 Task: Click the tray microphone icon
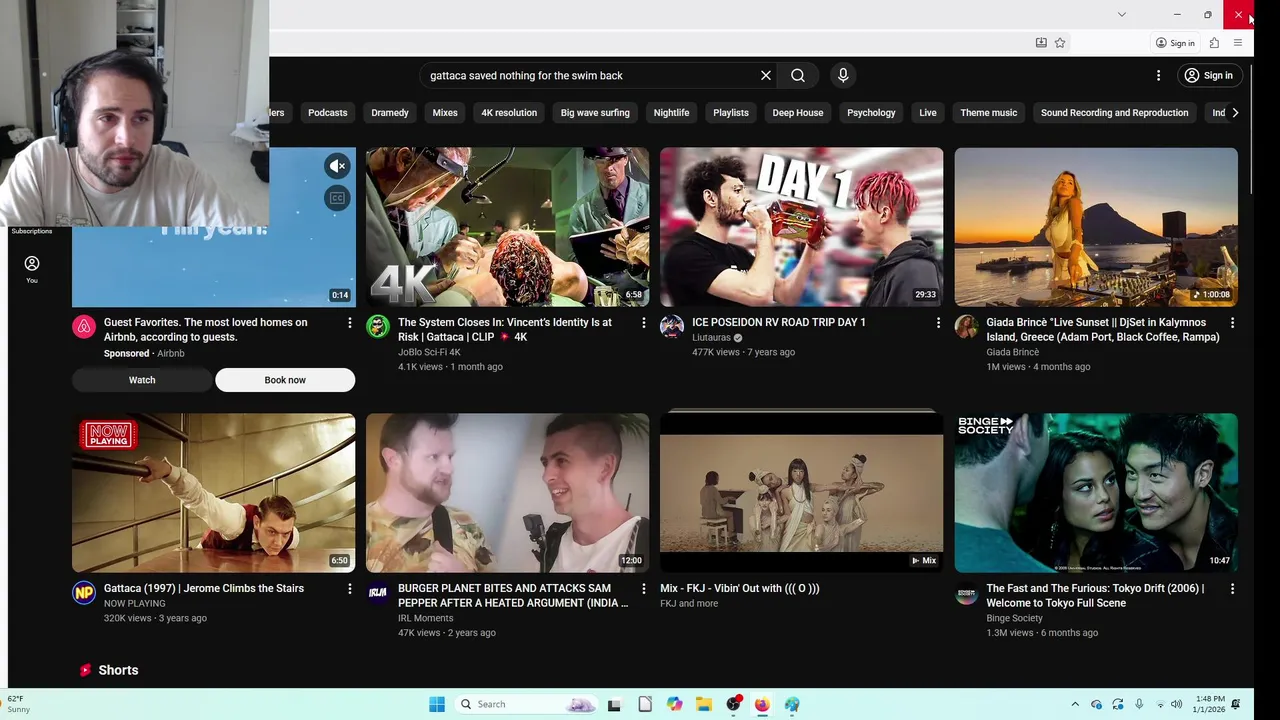[1139, 704]
